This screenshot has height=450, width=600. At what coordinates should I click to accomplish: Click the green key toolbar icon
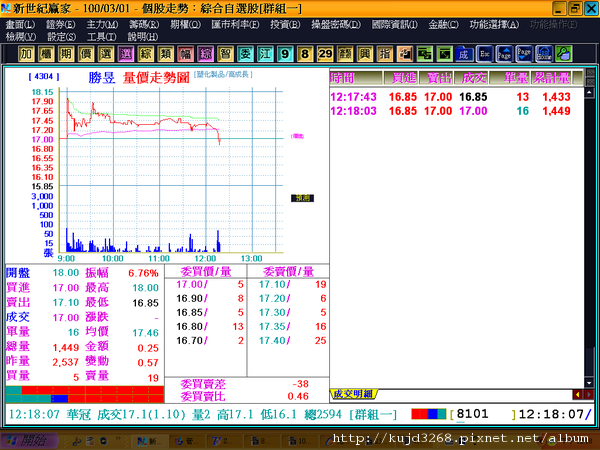(x=564, y=54)
